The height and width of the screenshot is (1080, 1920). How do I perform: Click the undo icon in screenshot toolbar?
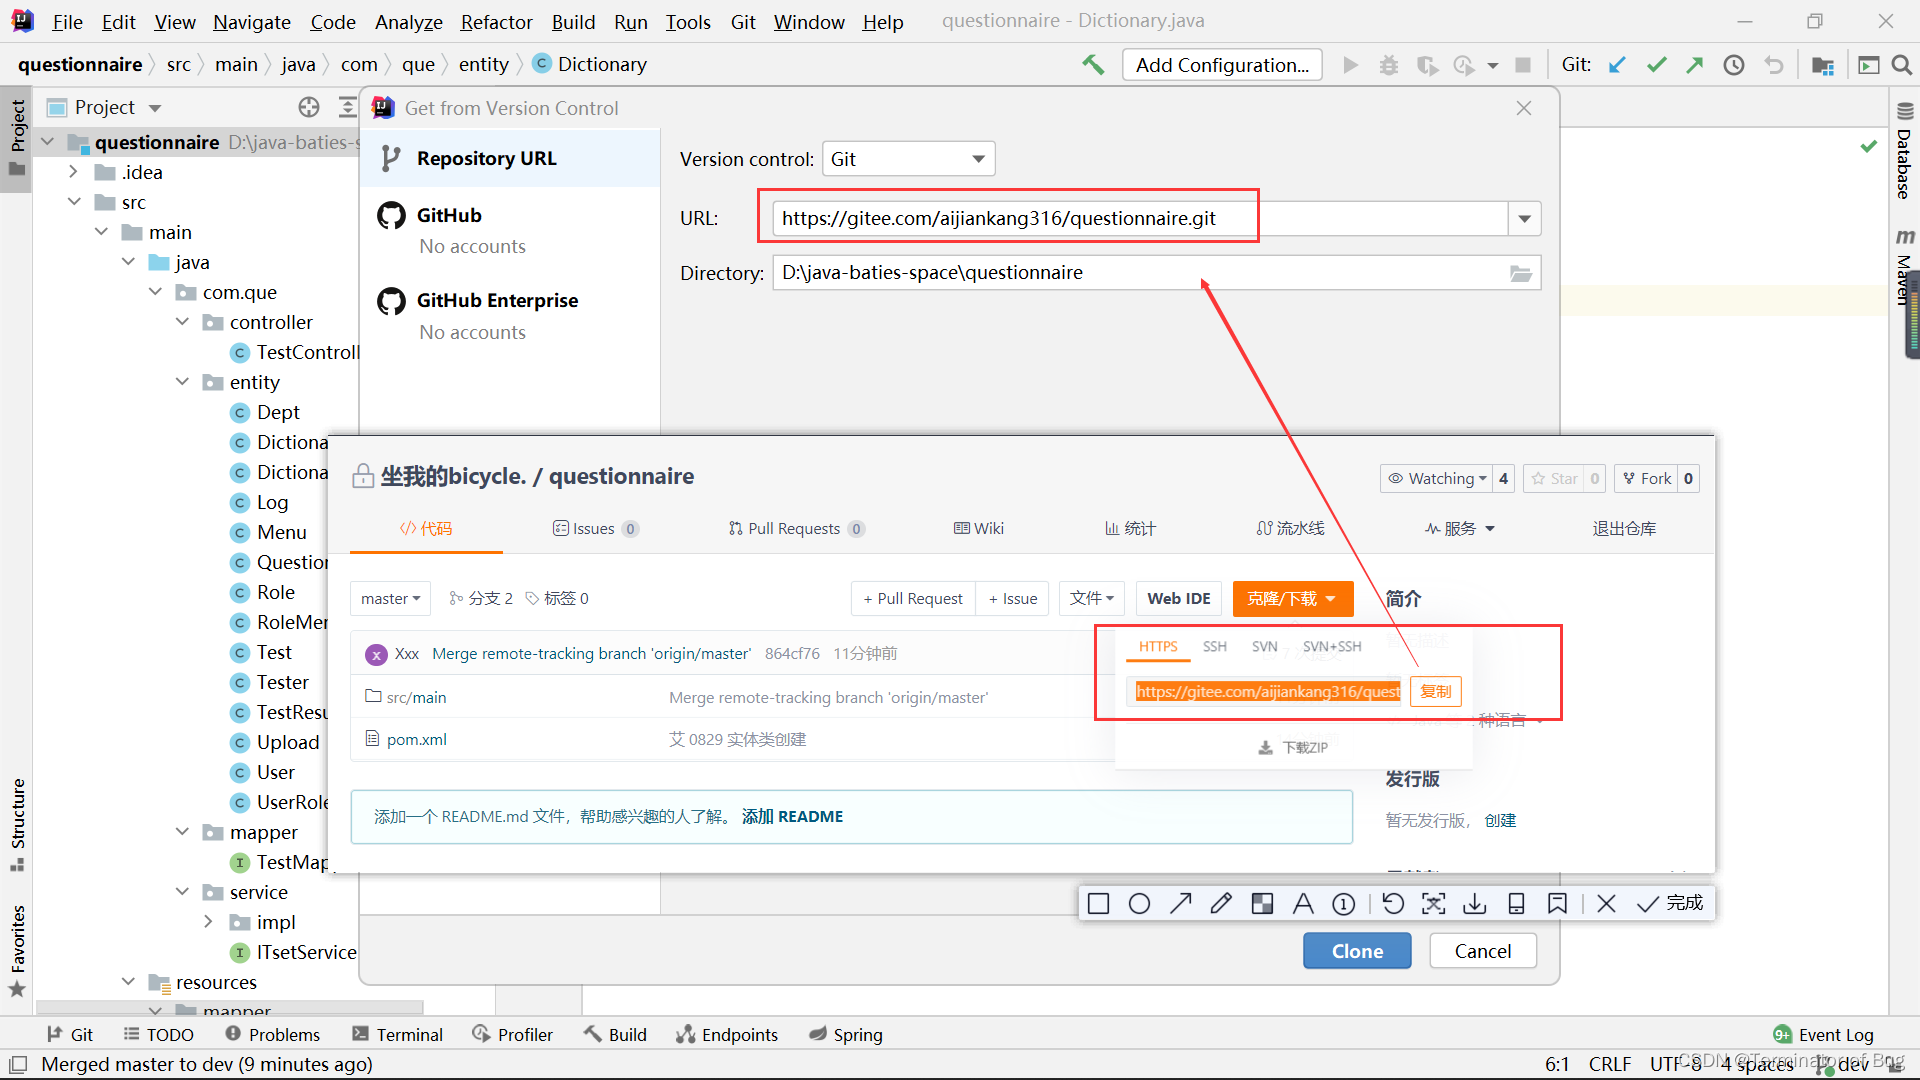(1393, 904)
